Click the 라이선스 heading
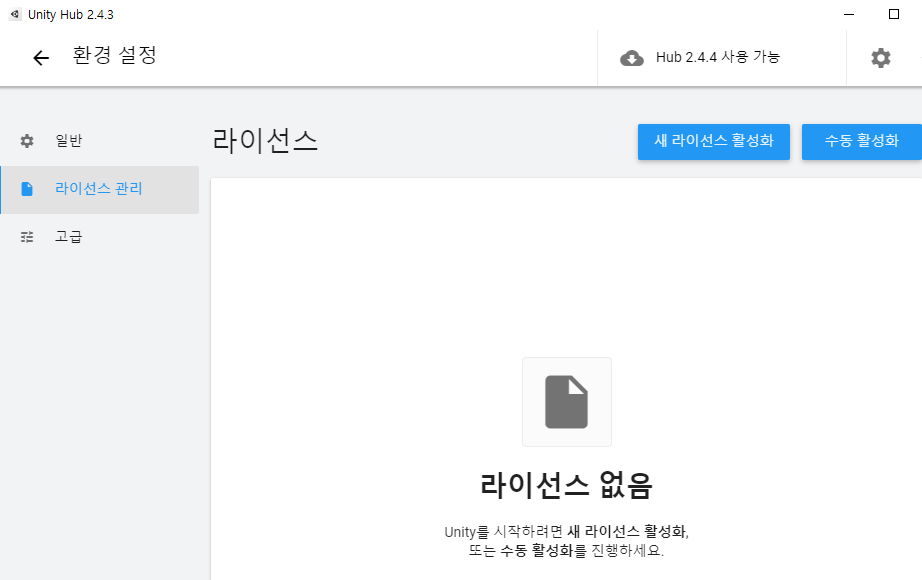The width and height of the screenshot is (922, 580). [x=265, y=141]
